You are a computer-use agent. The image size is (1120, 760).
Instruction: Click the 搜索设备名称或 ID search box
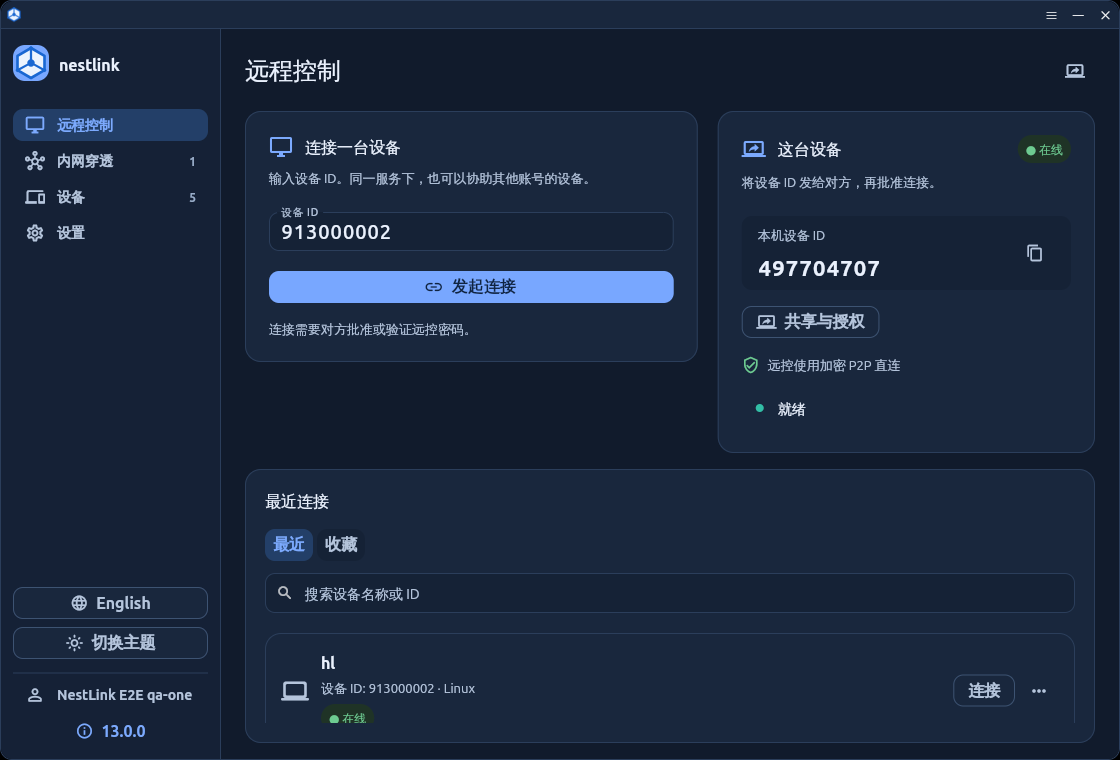[x=669, y=594]
